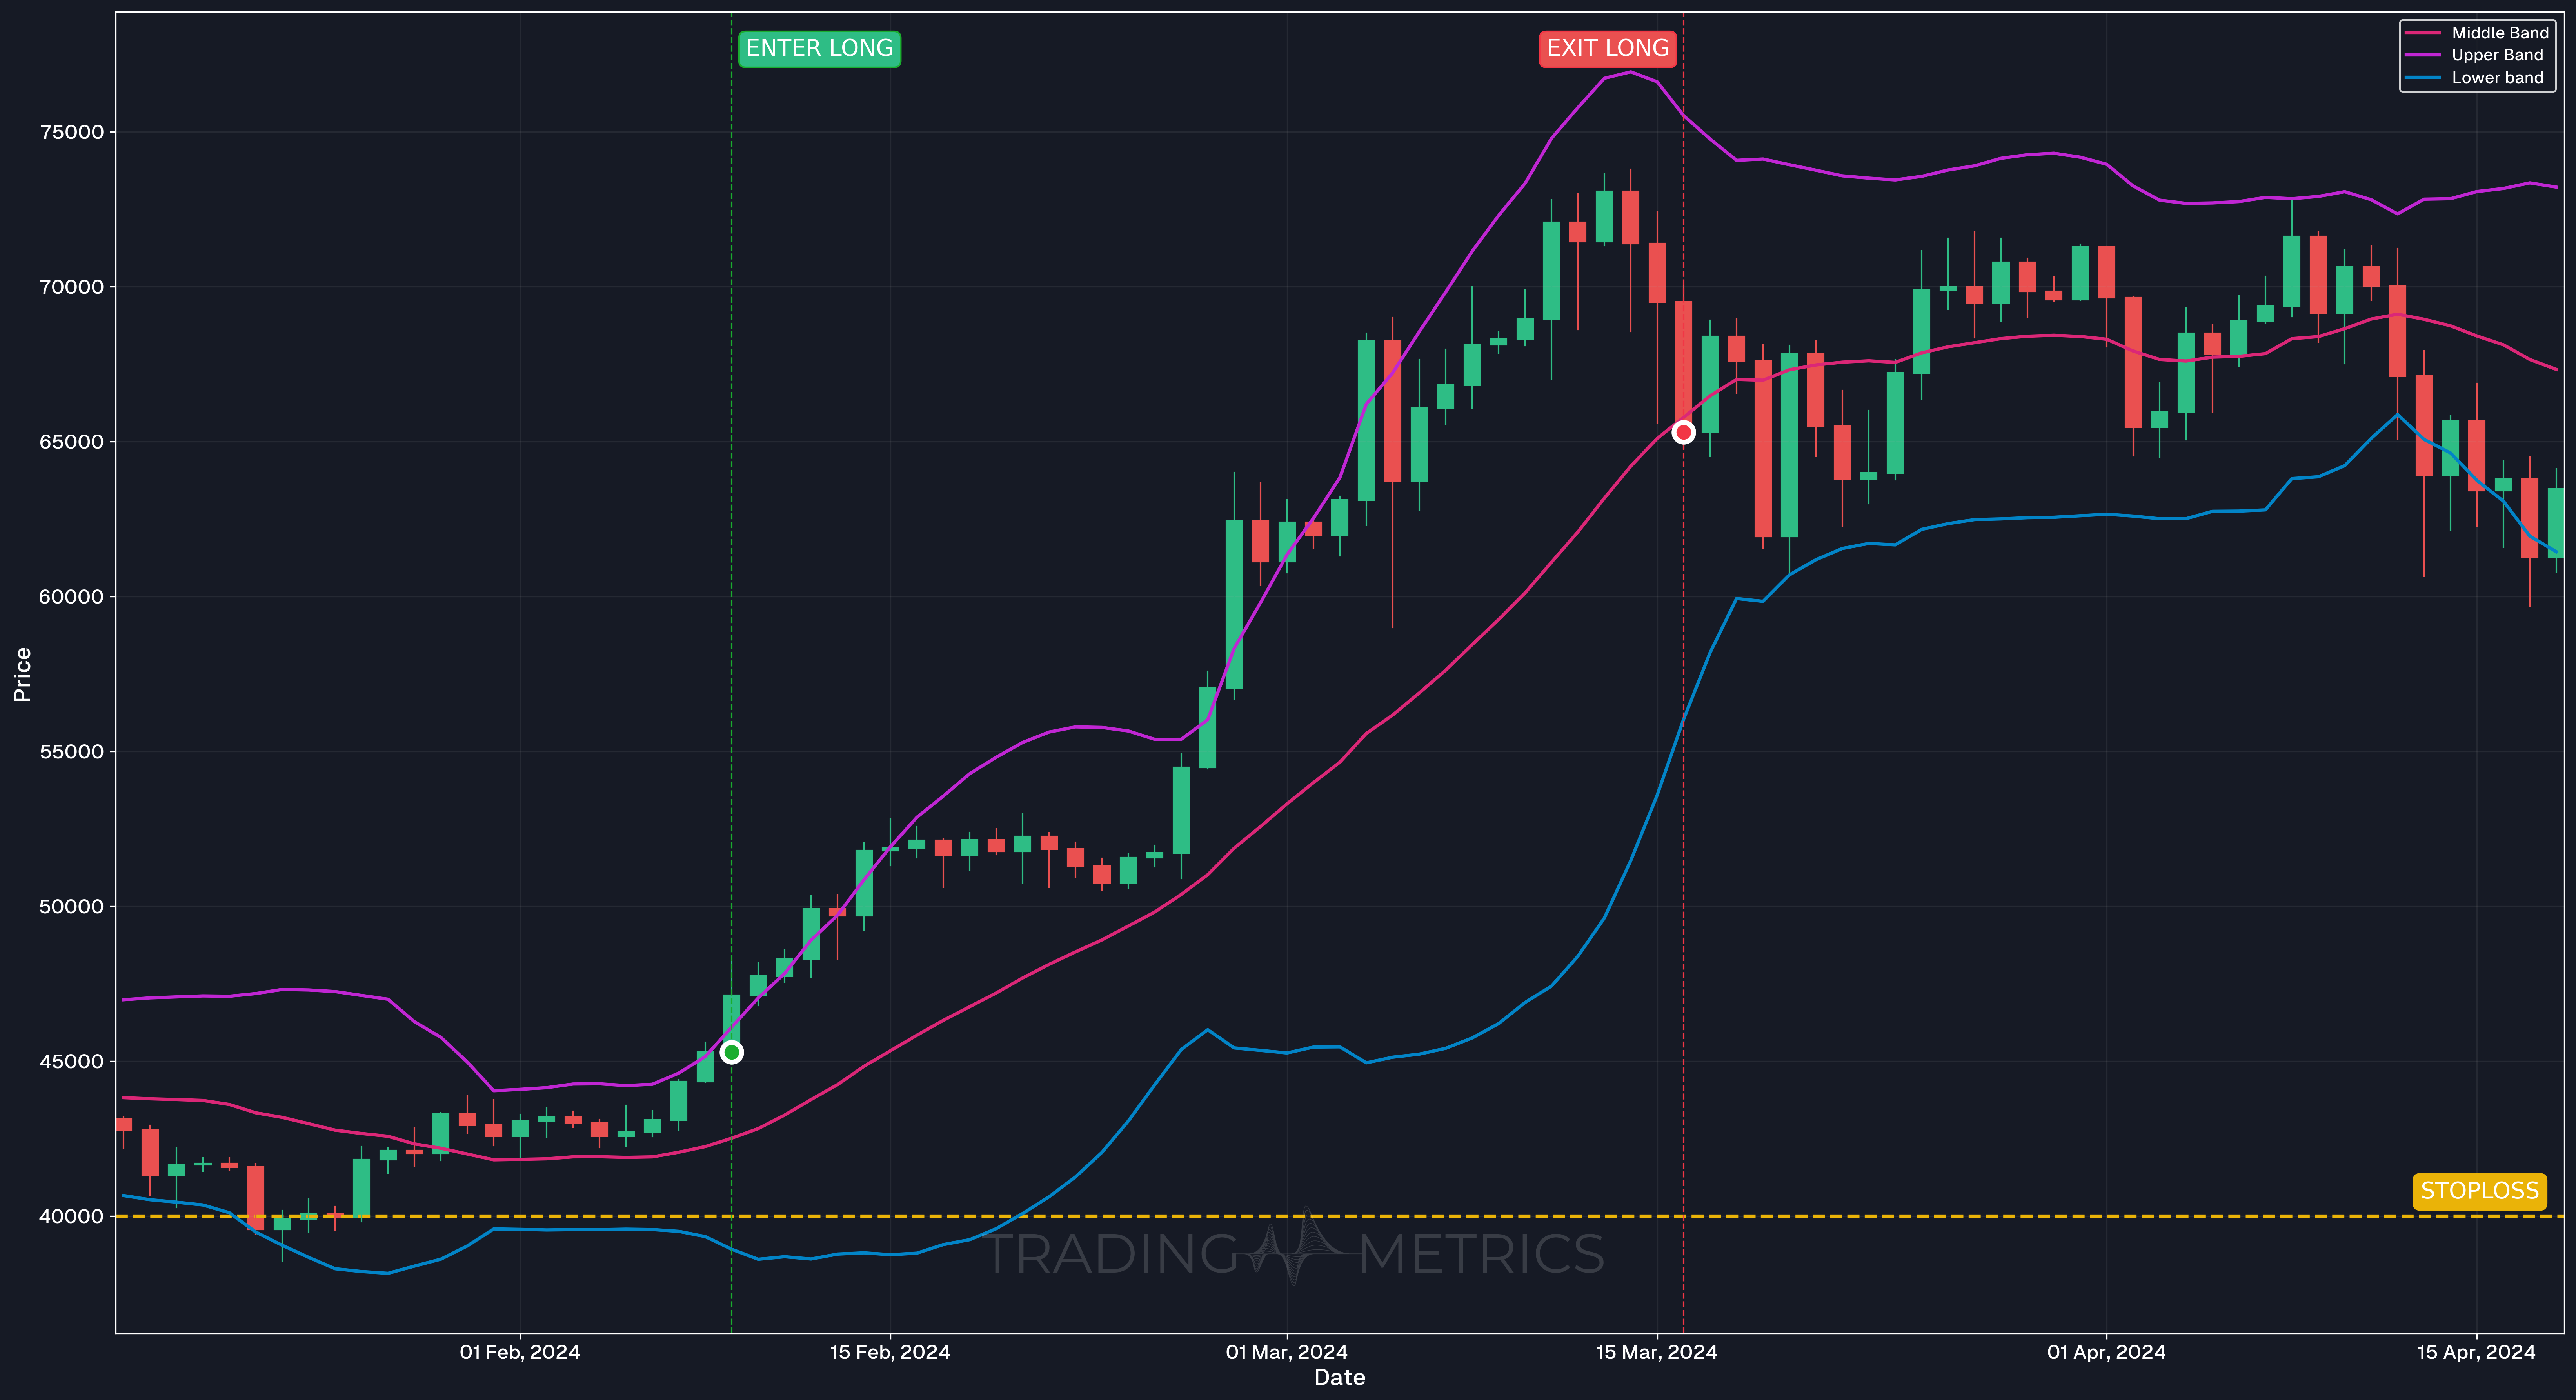Screen dimensions: 2576x1400
Task: Click the 01 Apr, 2024 date label
Action: [2107, 1352]
